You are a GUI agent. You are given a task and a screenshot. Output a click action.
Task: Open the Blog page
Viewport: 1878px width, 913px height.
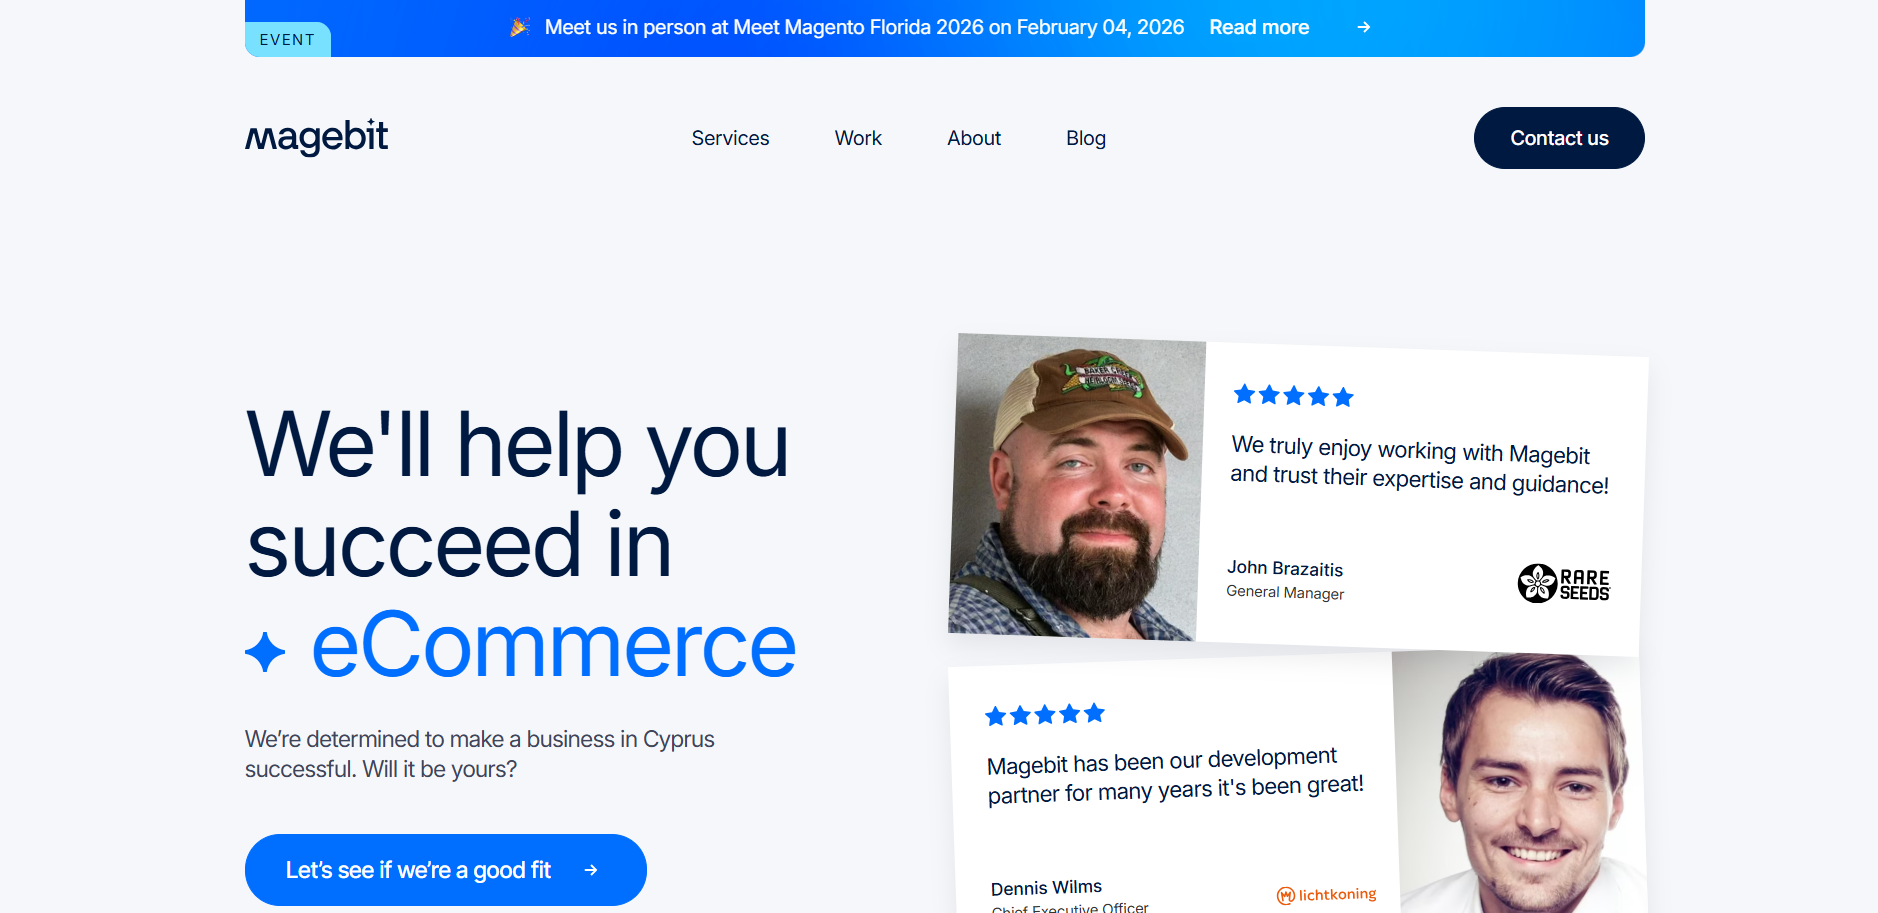click(x=1085, y=138)
